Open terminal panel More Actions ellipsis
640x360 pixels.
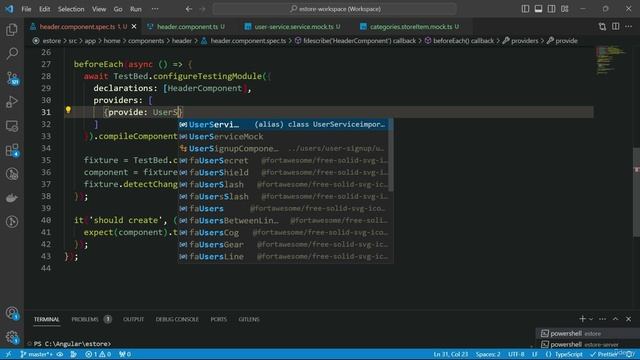point(602,319)
